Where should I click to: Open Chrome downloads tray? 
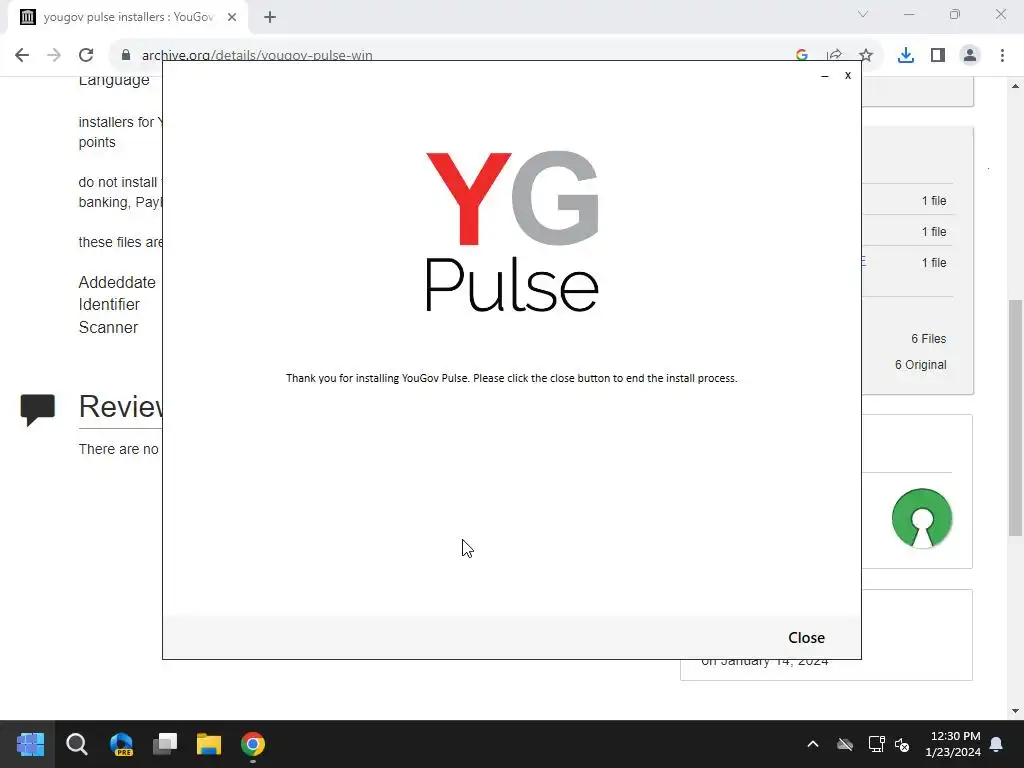click(906, 55)
